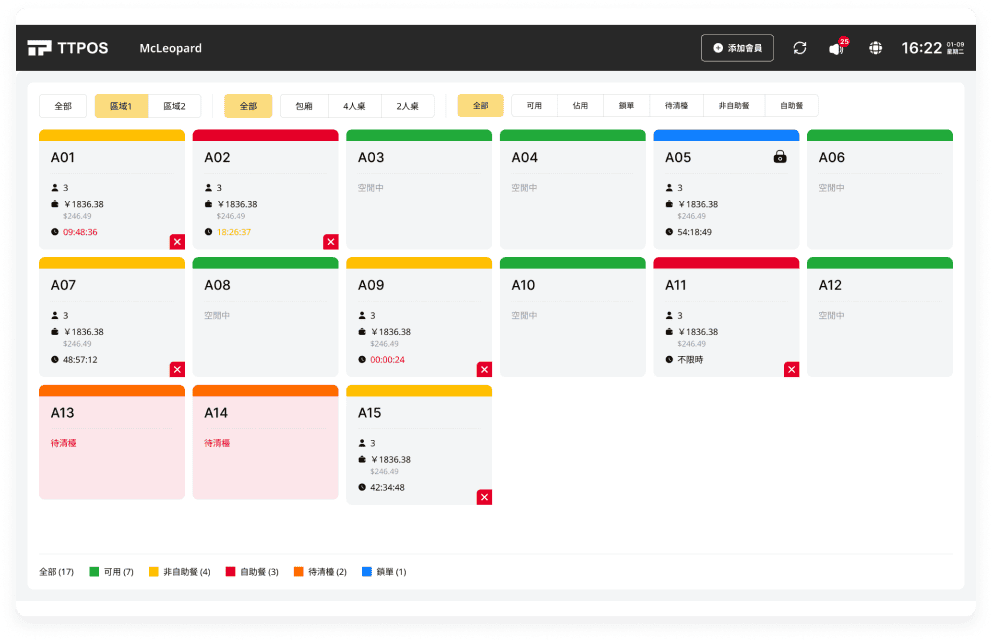Show only 可用 status tables
The width and height of the screenshot is (992, 641).
[x=534, y=106]
